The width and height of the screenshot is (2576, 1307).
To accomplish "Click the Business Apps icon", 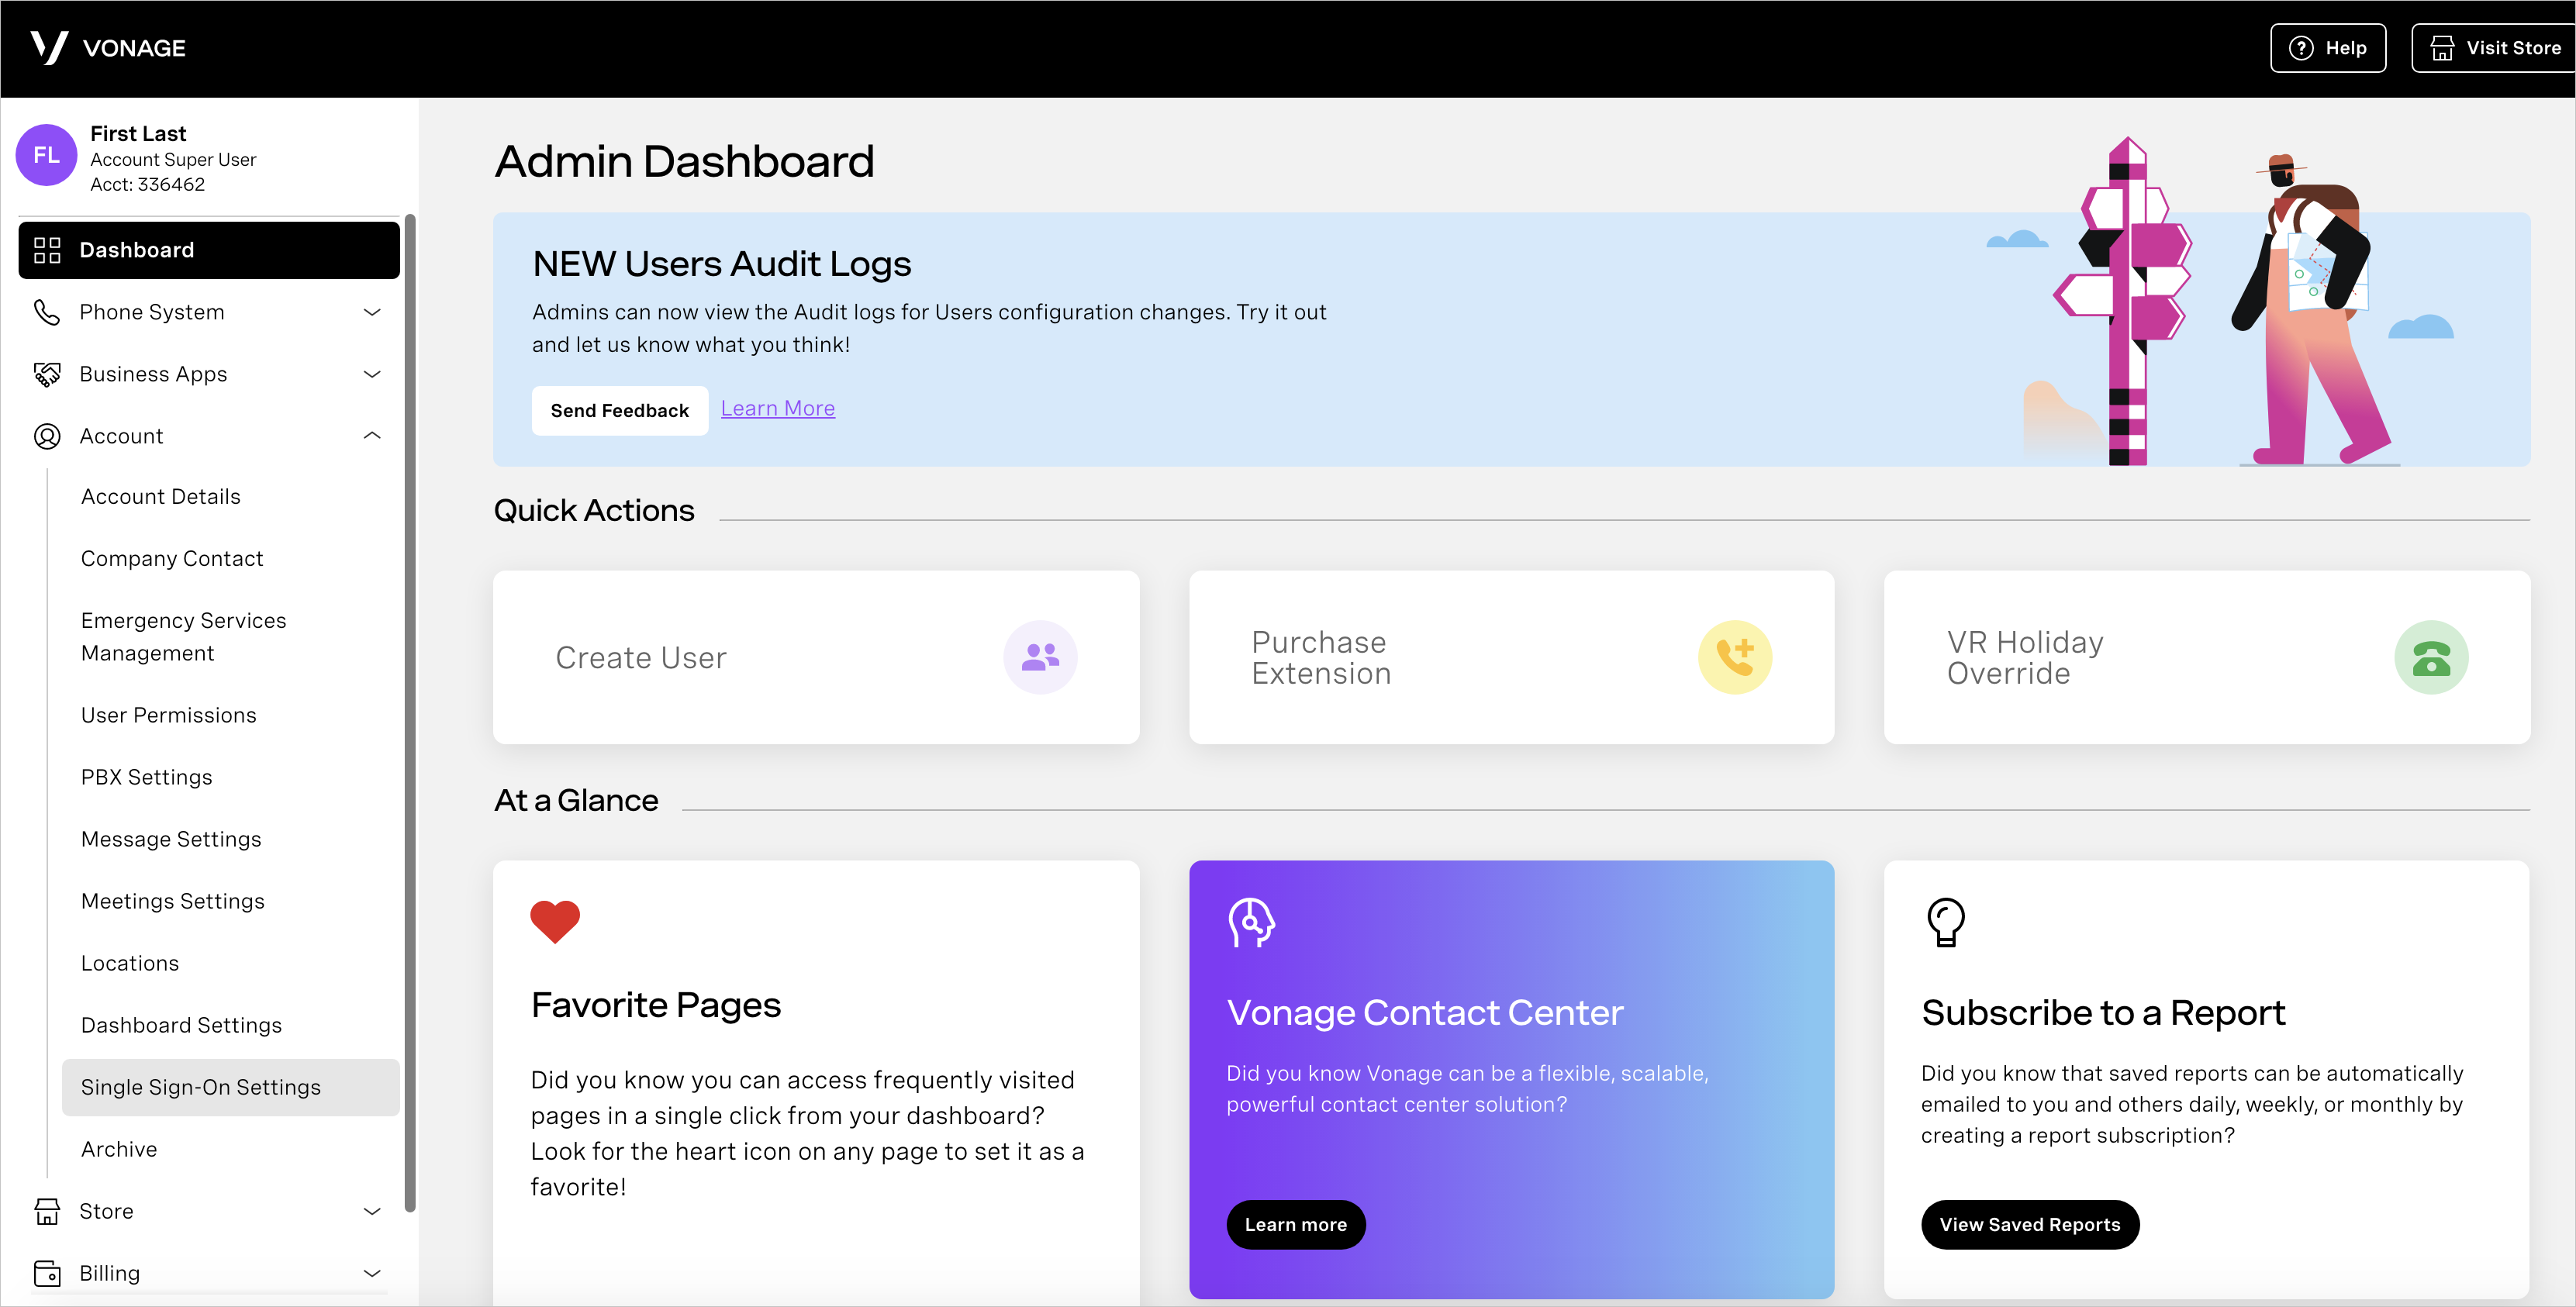I will tap(47, 374).
